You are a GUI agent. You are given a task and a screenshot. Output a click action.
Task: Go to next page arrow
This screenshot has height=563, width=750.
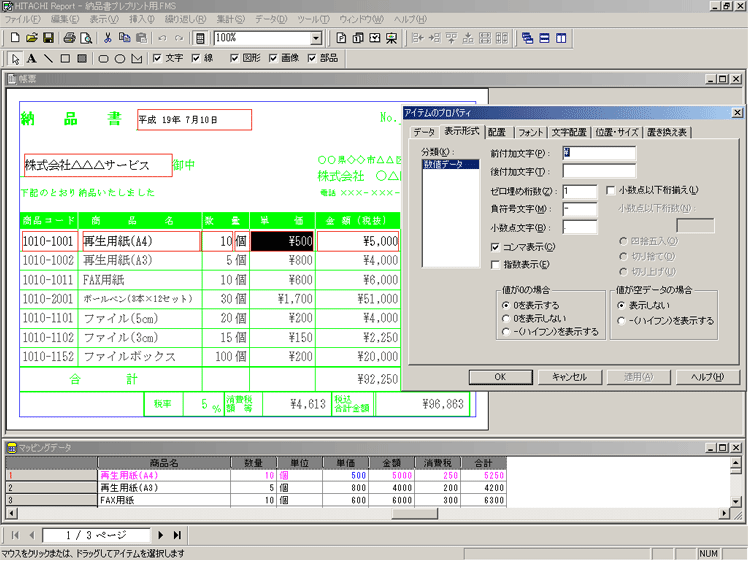[161, 535]
